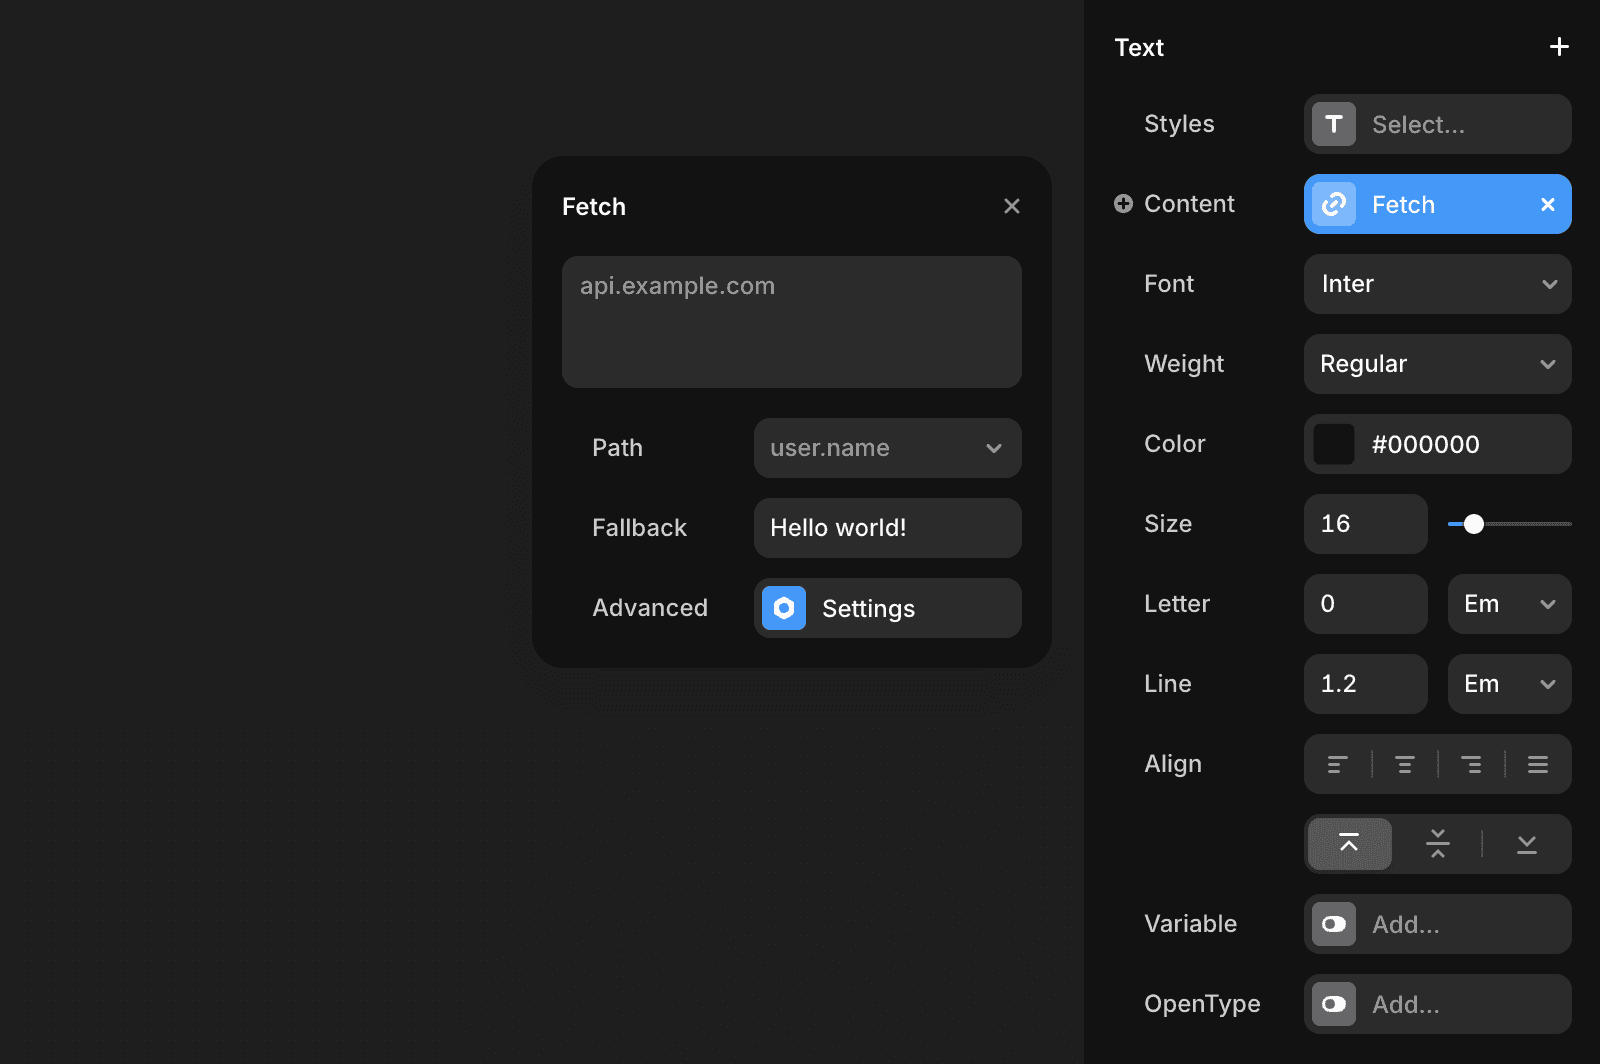The image size is (1600, 1064).
Task: Click the gear icon next to Advanced Settings
Action: (784, 608)
